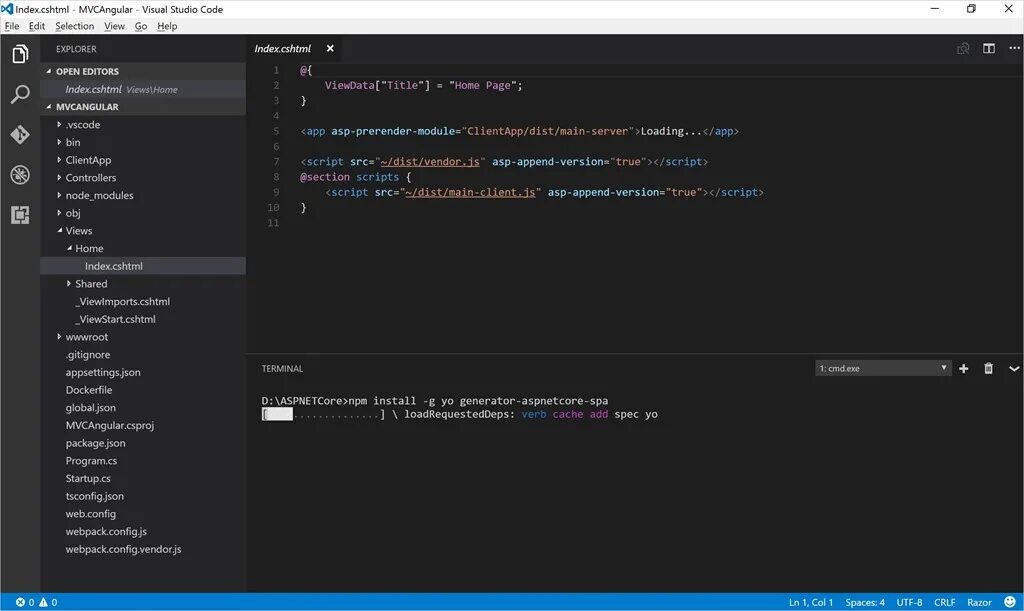Open the Extensions view in activity bar
Image resolution: width=1024 pixels, height=611 pixels.
tap(20, 215)
